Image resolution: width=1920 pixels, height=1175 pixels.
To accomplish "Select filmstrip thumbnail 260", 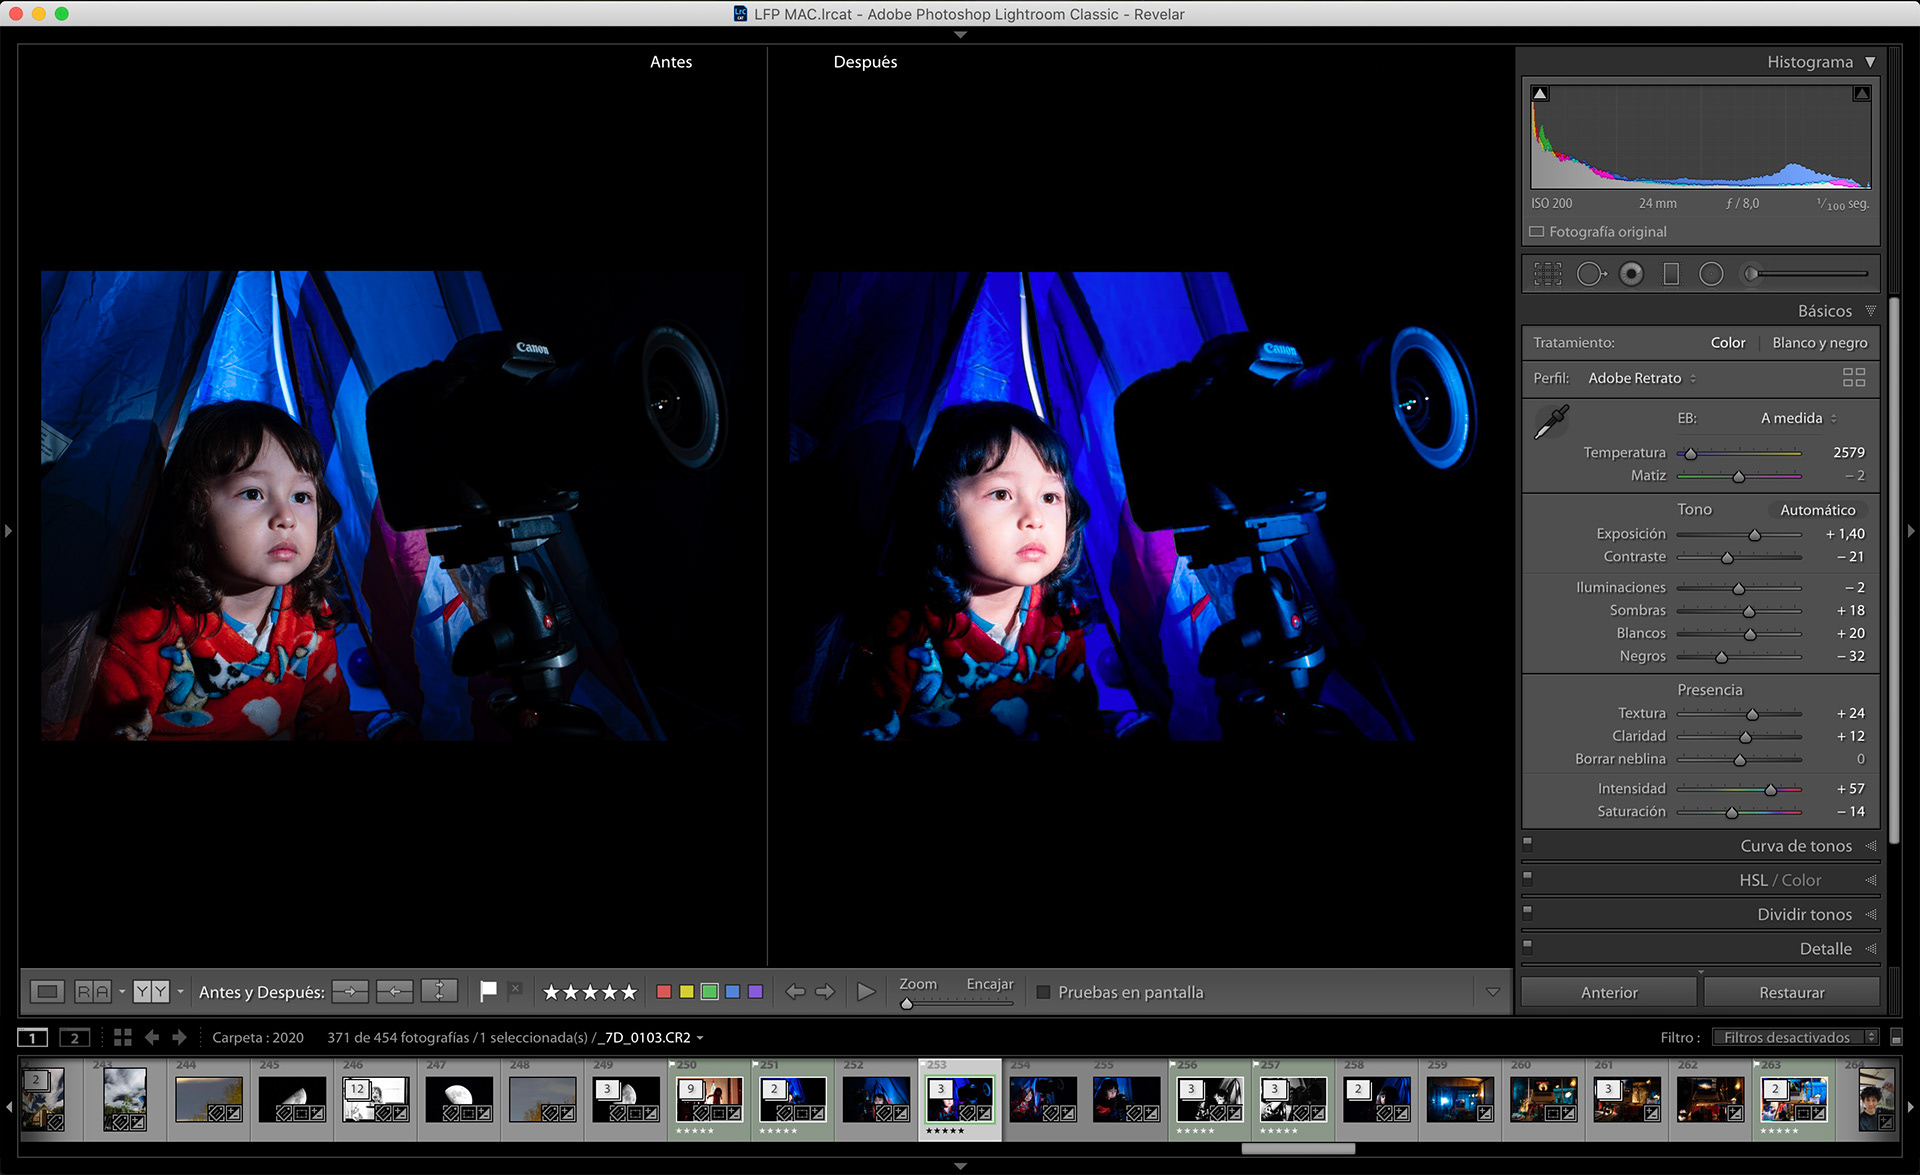I will pos(1543,1098).
